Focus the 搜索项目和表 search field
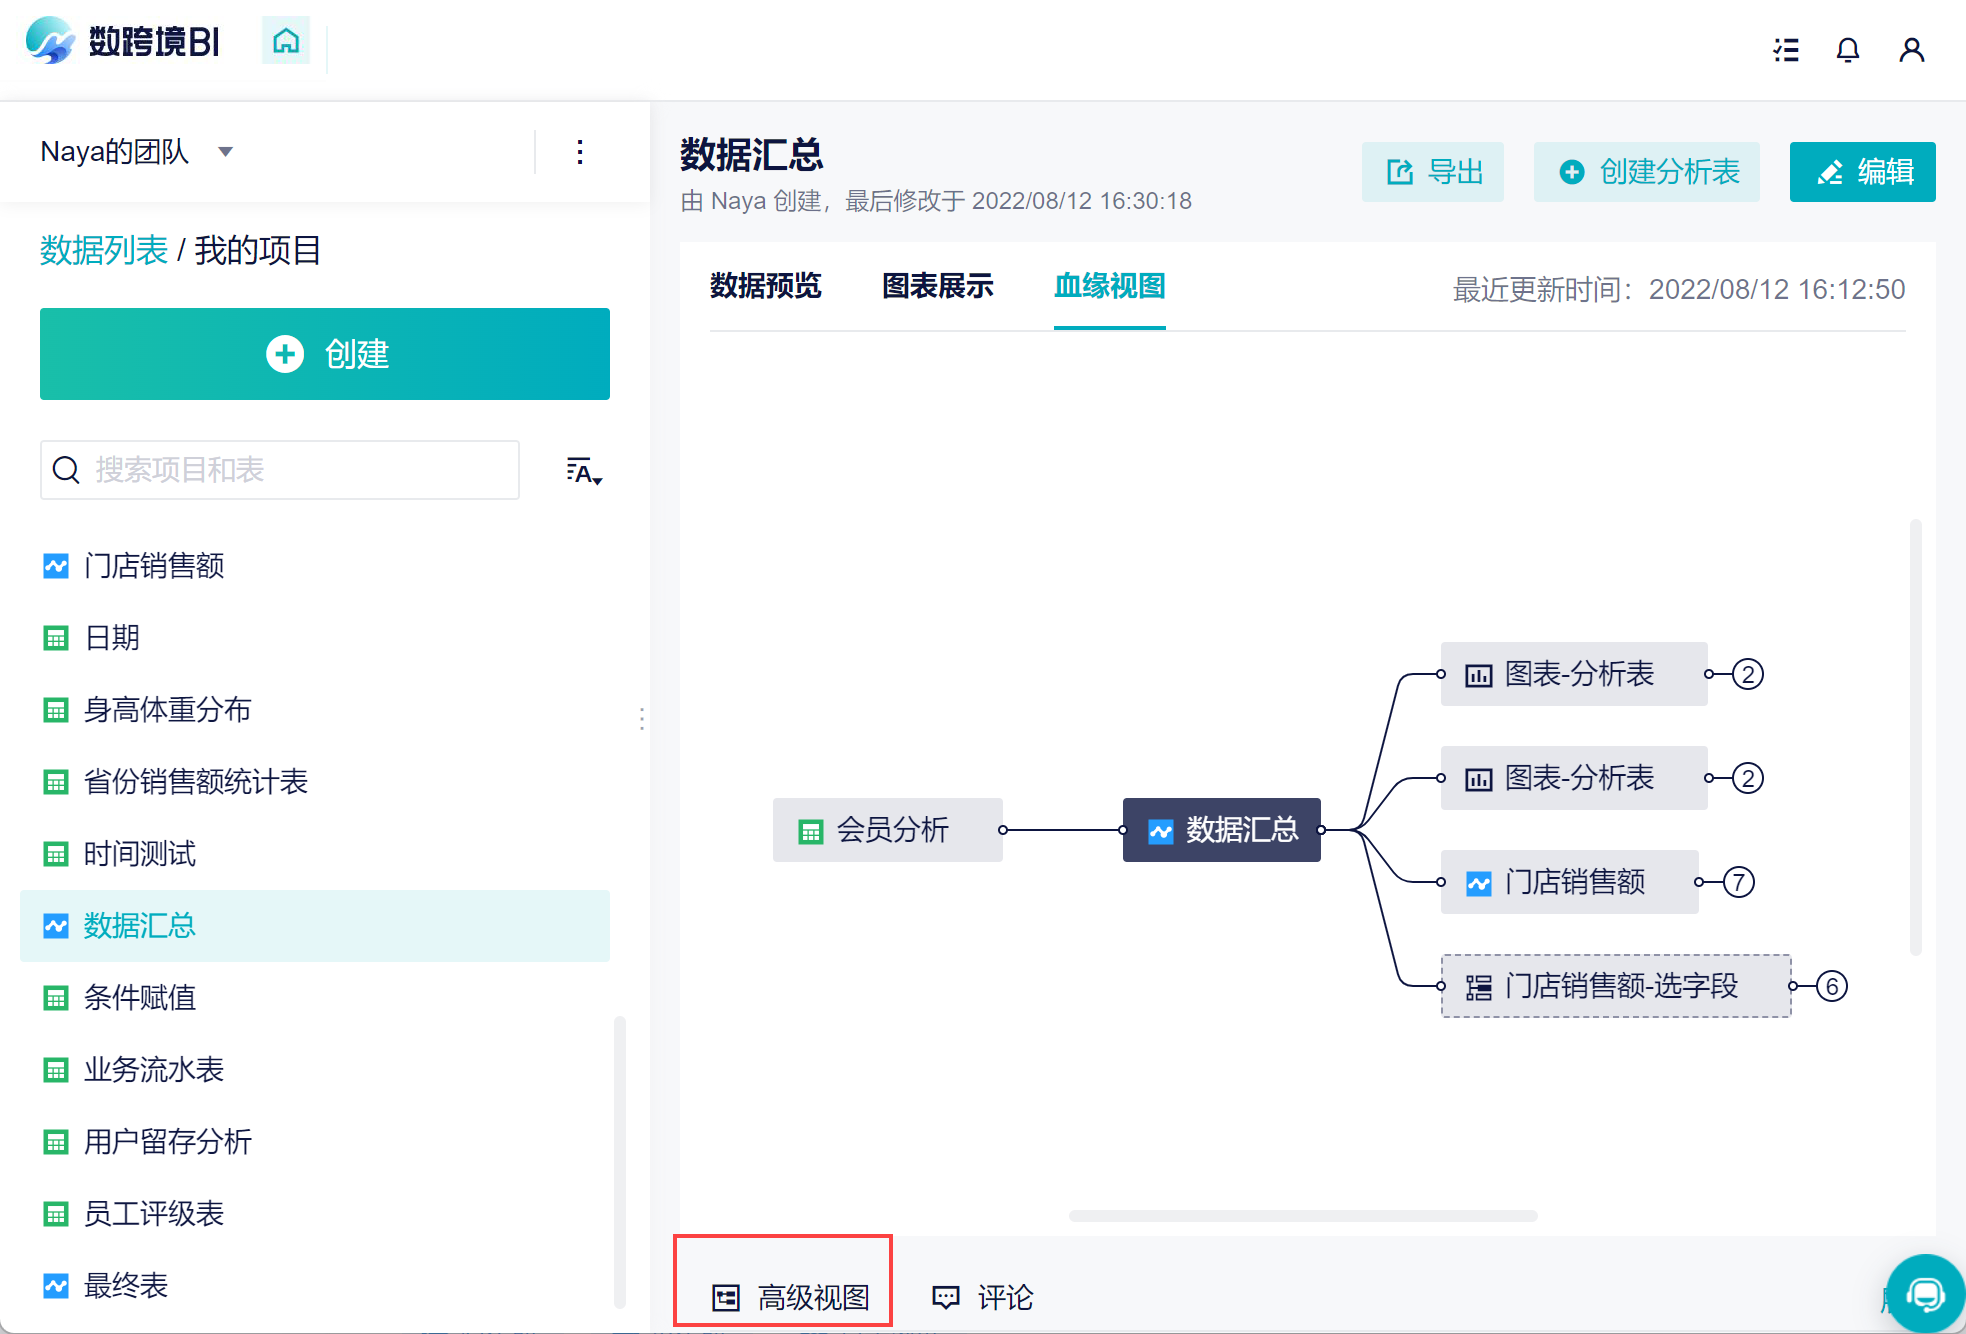 [x=280, y=470]
